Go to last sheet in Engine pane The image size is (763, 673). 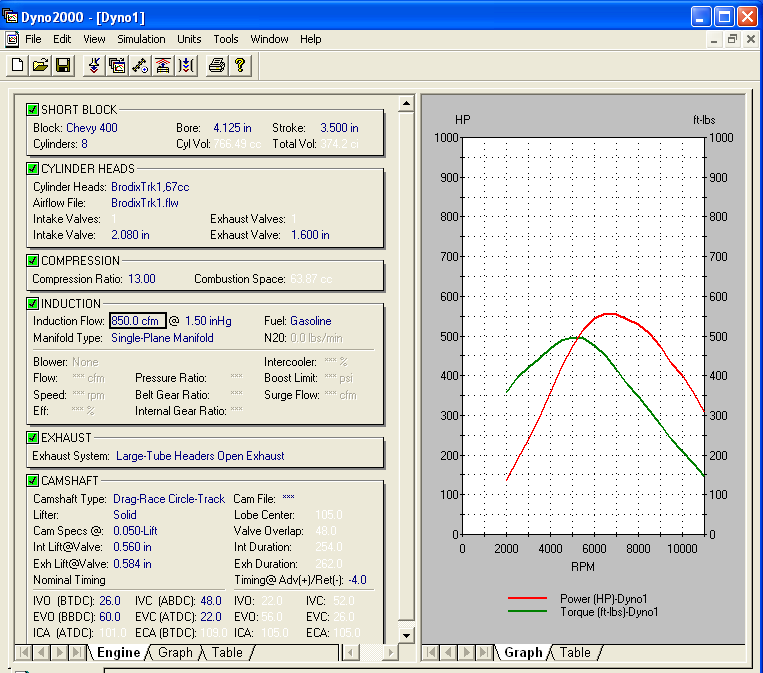pyautogui.click(x=77, y=652)
